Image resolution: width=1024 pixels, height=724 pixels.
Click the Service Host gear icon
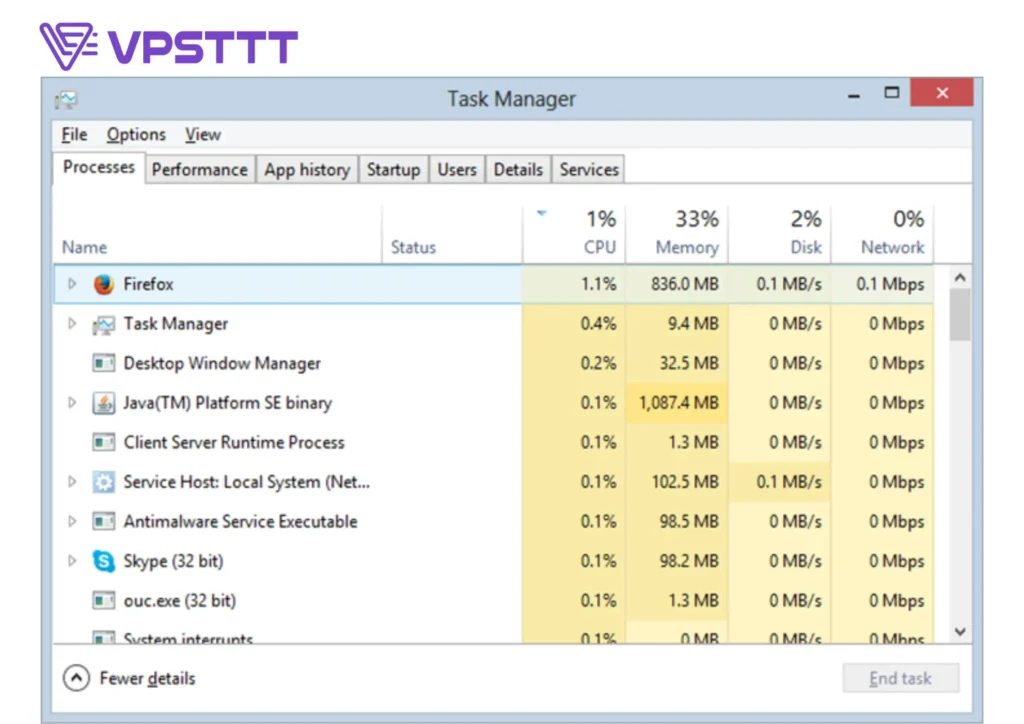point(103,482)
